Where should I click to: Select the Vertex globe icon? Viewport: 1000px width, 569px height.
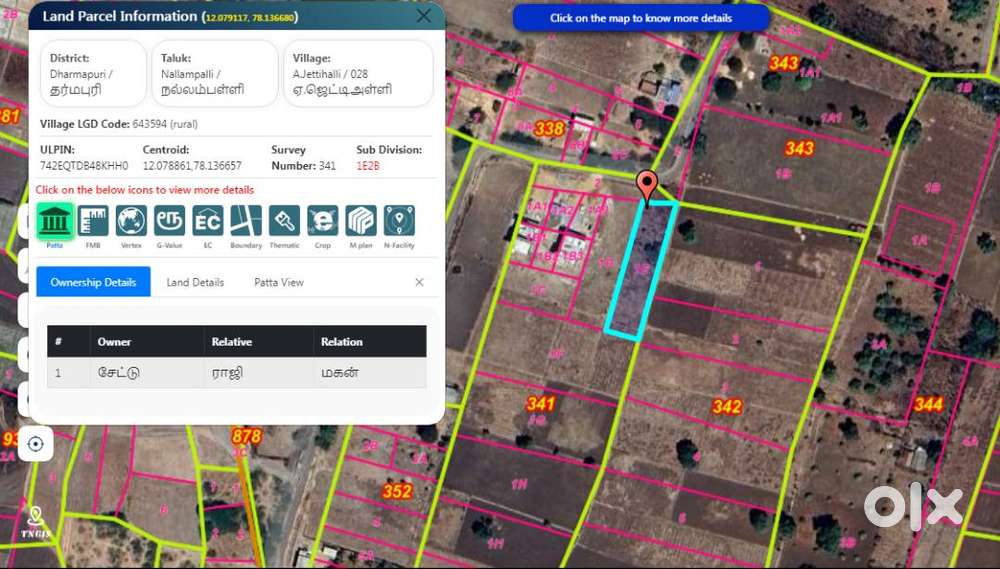(x=131, y=221)
